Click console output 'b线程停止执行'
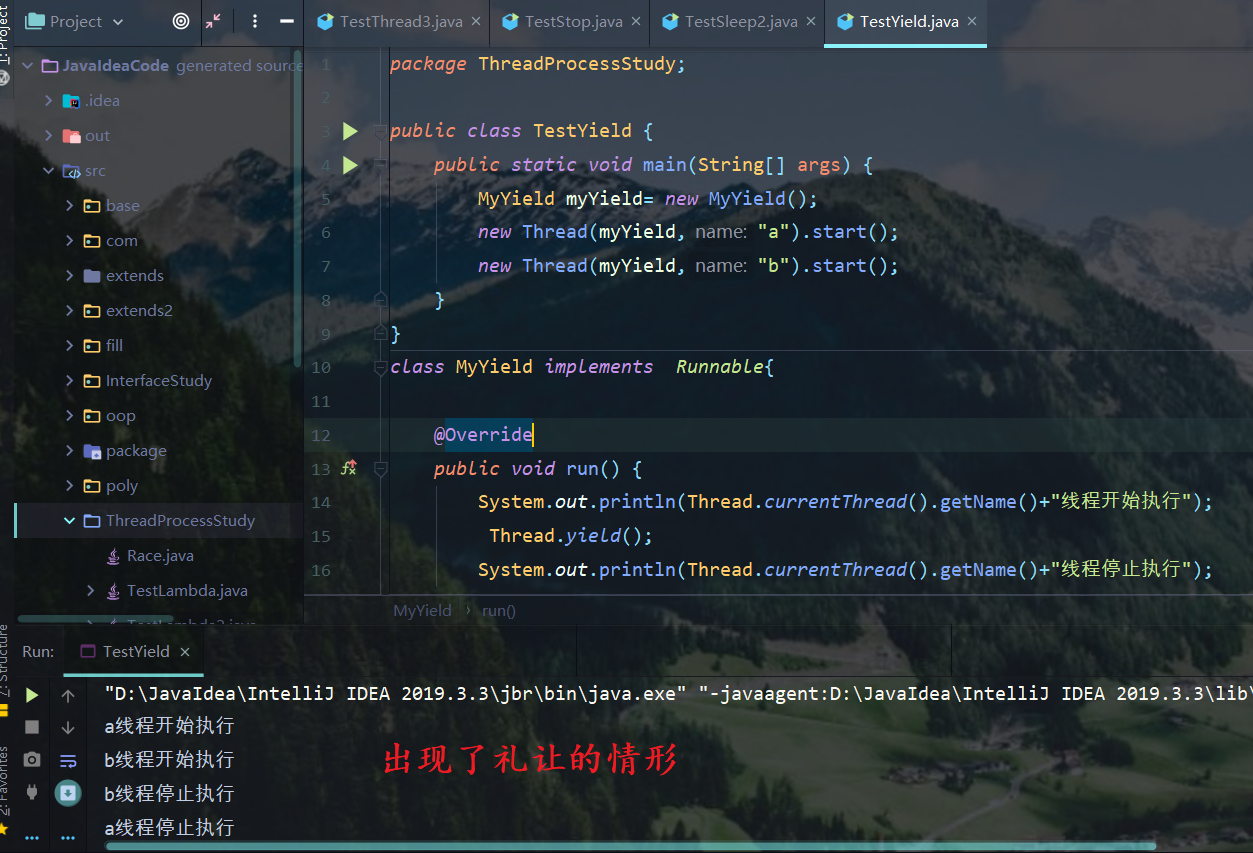Image resolution: width=1253 pixels, height=853 pixels. pos(169,793)
